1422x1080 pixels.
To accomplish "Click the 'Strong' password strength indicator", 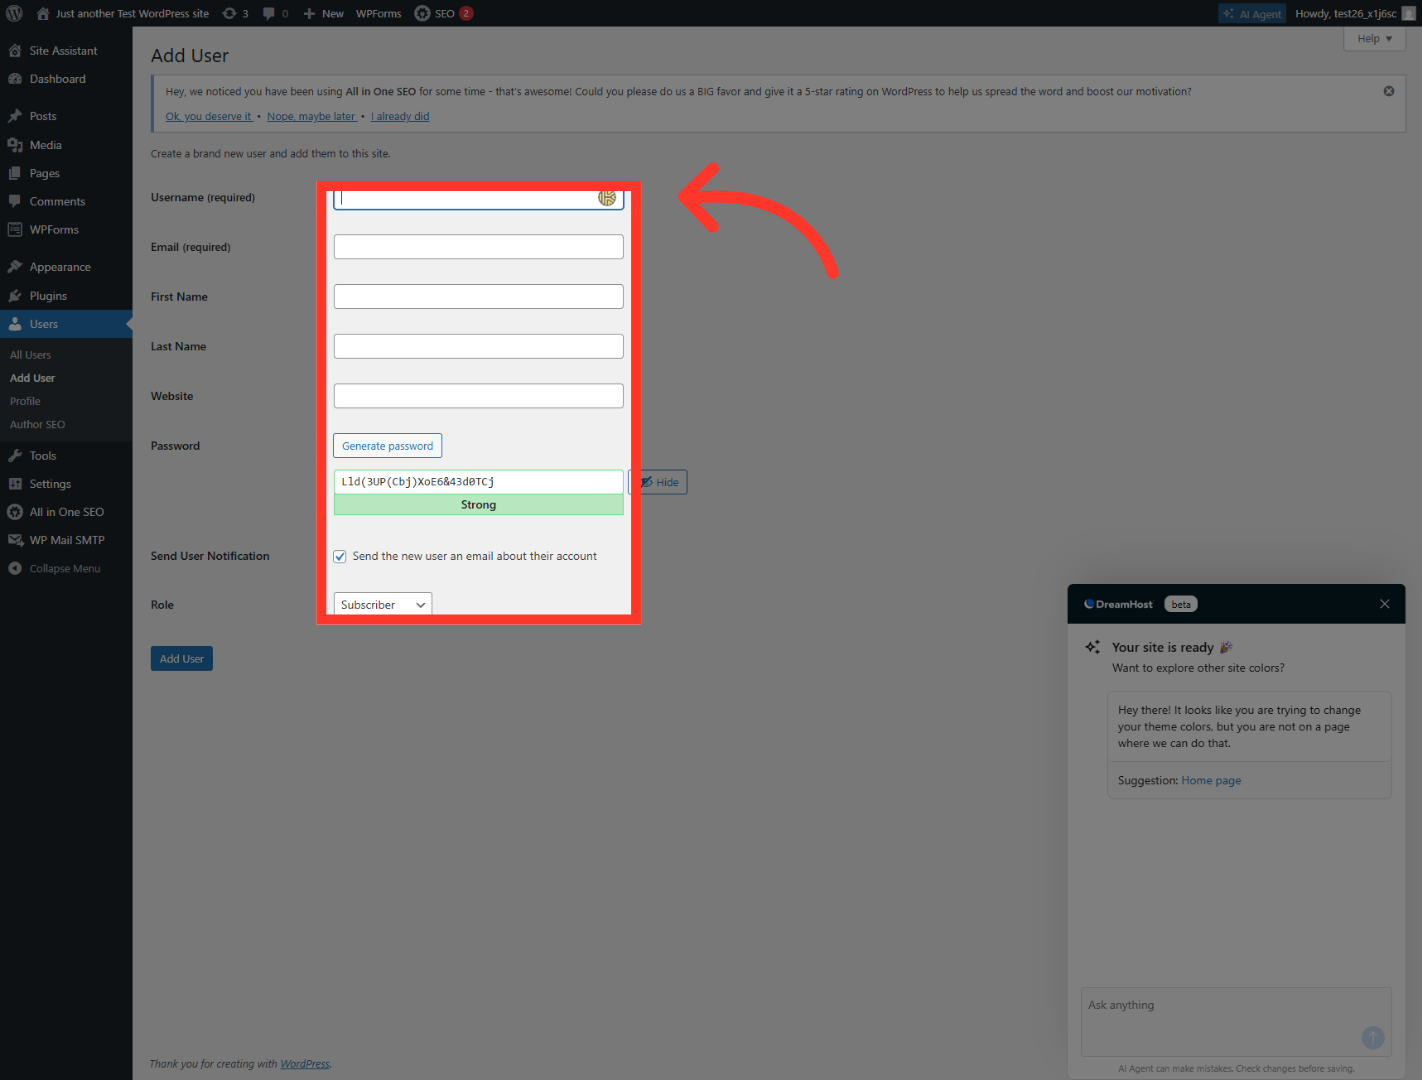I will (479, 505).
